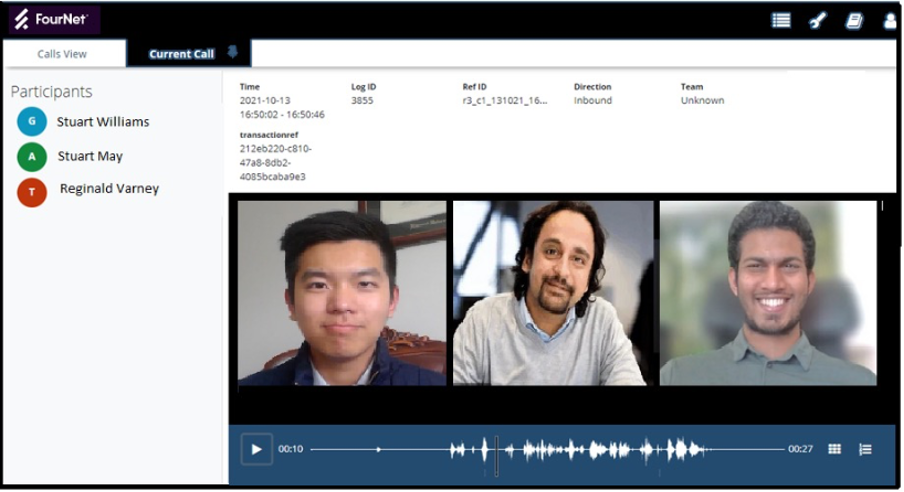Open the user profile icon
Screen dimensions: 904x492
click(889, 20)
